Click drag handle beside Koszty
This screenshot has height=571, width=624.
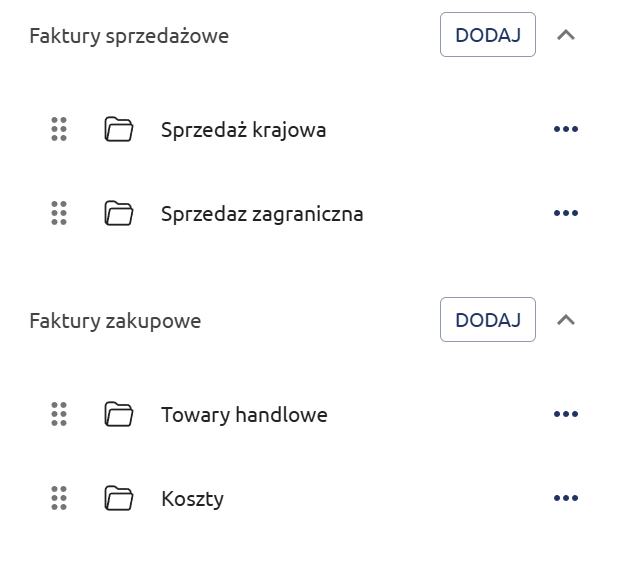coord(58,498)
